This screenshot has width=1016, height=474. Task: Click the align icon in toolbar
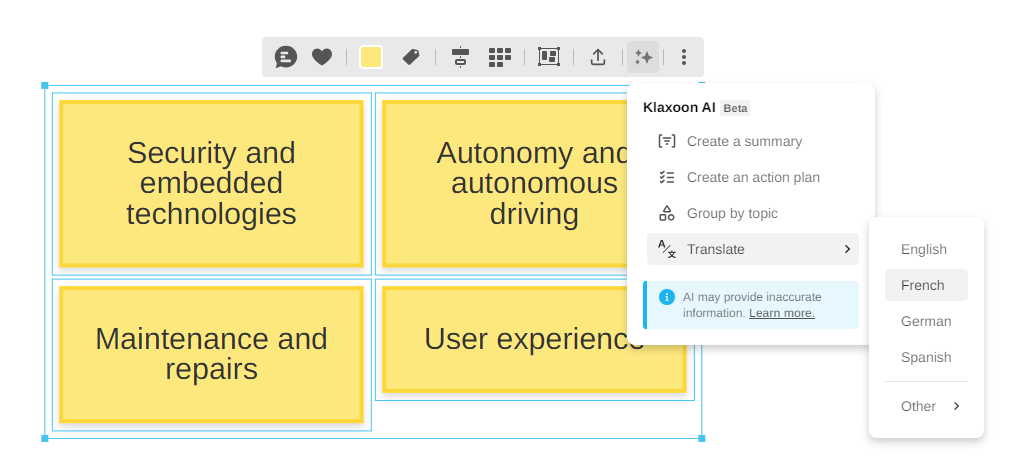coord(460,57)
